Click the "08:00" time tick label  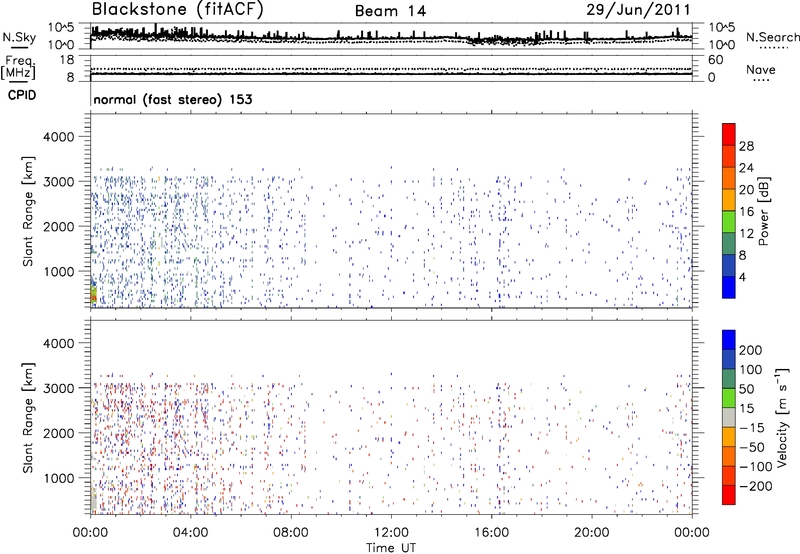[291, 533]
